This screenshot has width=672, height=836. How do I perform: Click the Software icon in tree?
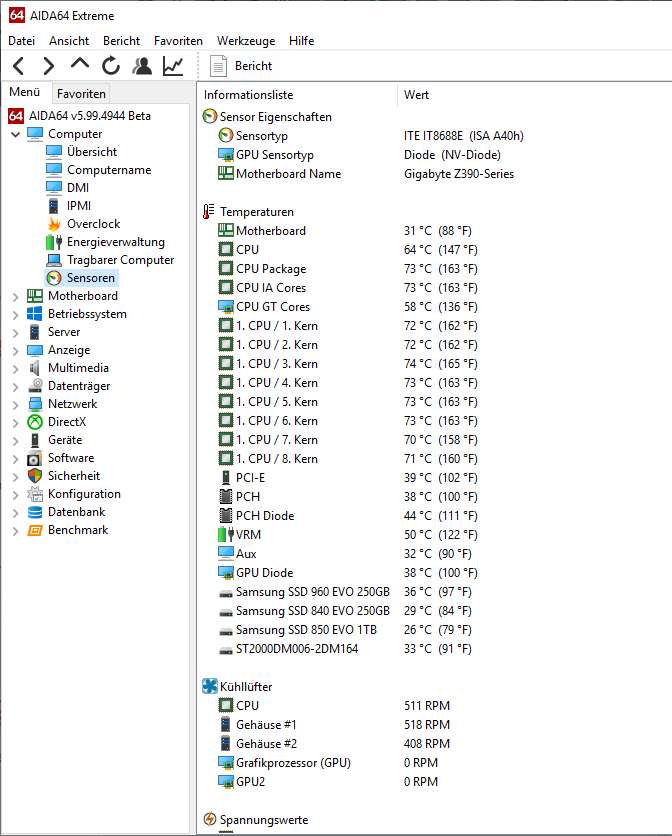[35, 458]
